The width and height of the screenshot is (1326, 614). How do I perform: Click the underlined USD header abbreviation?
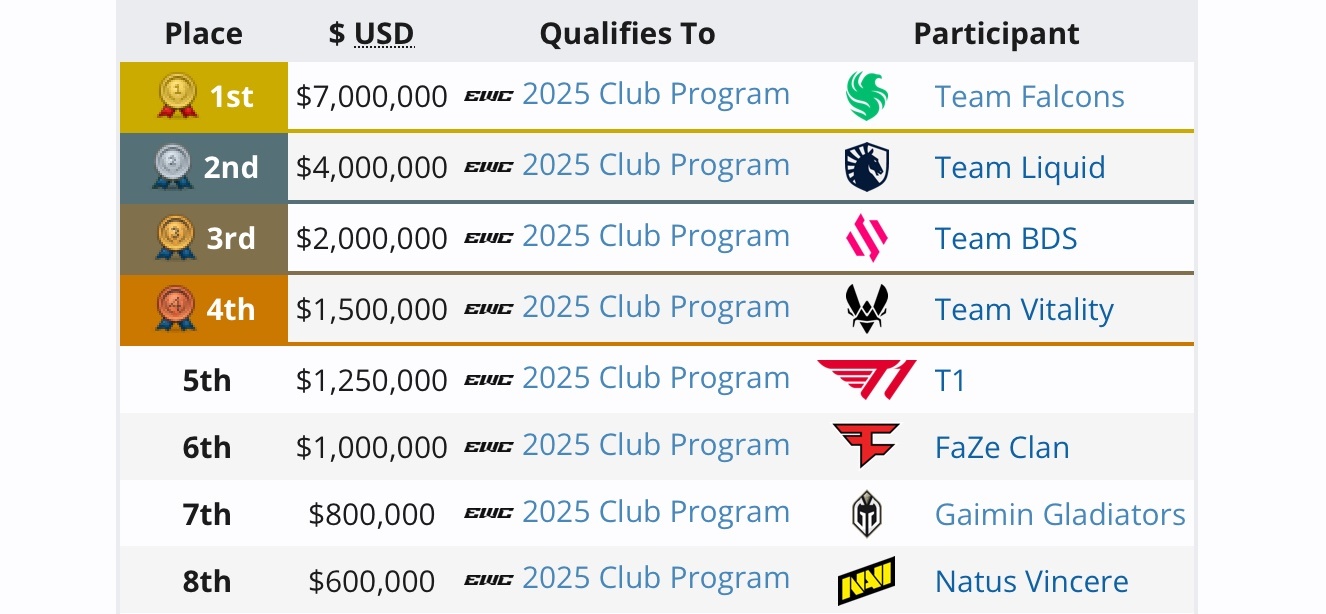384,33
